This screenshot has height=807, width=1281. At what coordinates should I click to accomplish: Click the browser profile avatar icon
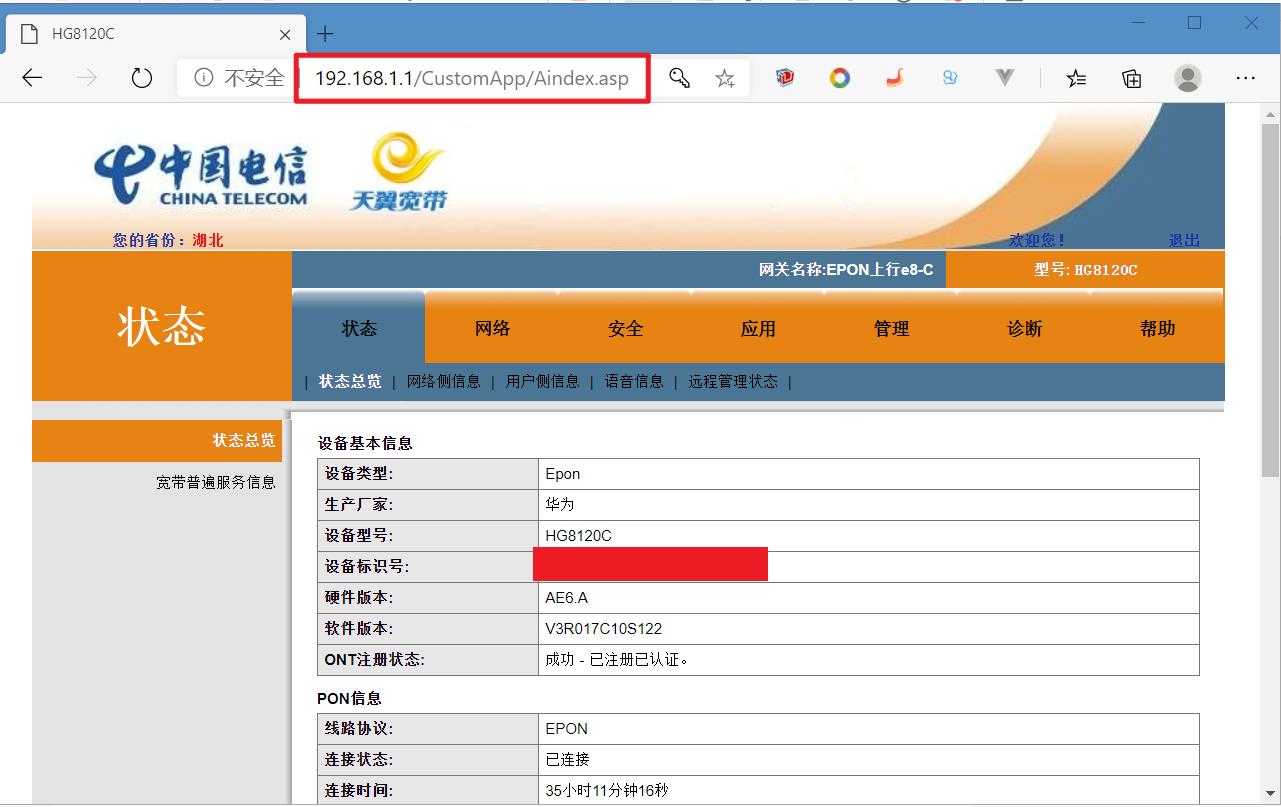pyautogui.click(x=1188, y=77)
